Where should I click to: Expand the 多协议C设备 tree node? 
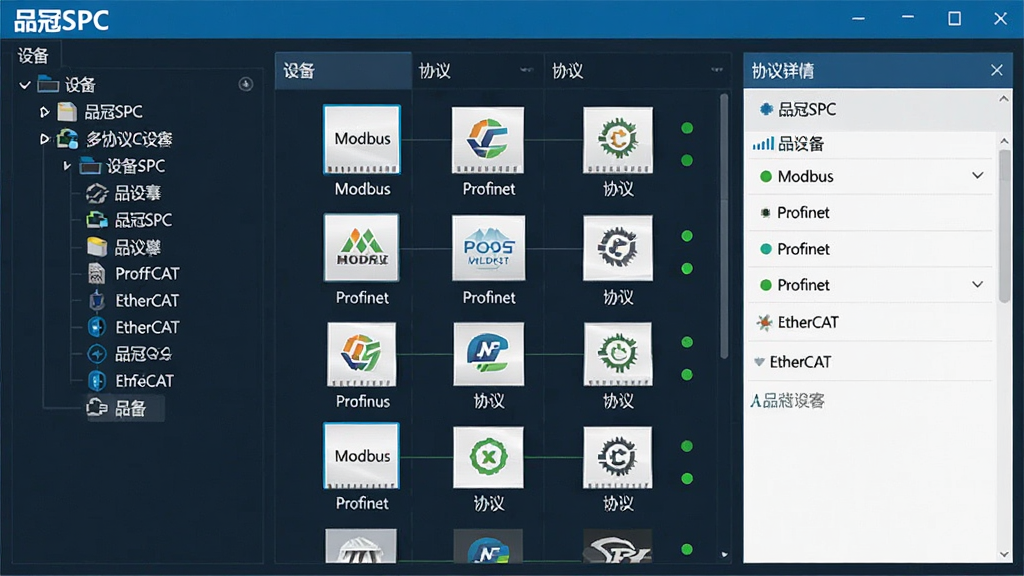44,138
